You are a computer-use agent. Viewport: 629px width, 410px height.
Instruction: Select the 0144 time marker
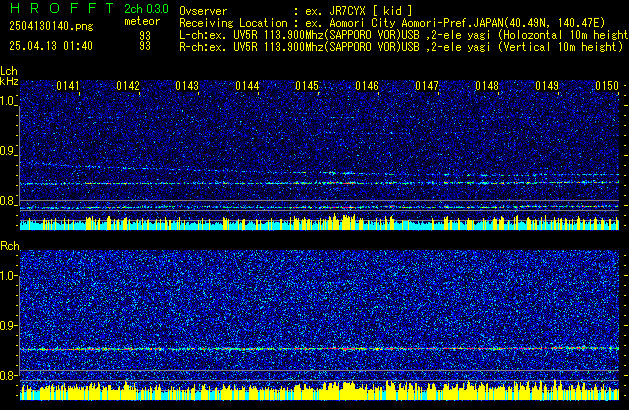[247, 86]
